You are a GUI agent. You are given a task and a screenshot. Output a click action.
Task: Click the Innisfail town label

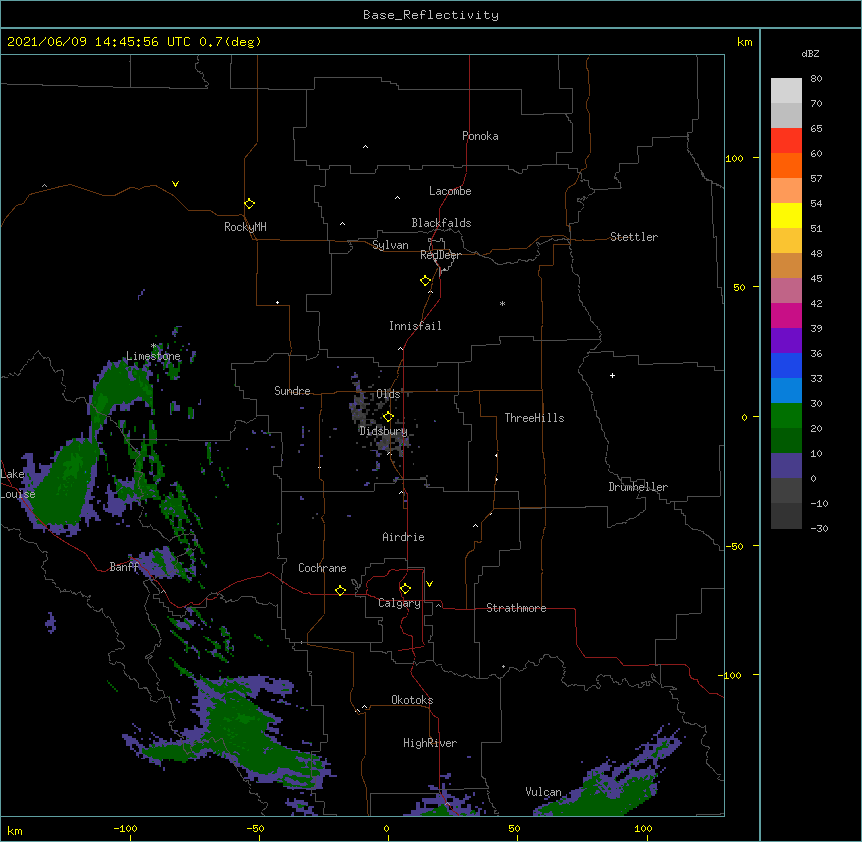[415, 326]
